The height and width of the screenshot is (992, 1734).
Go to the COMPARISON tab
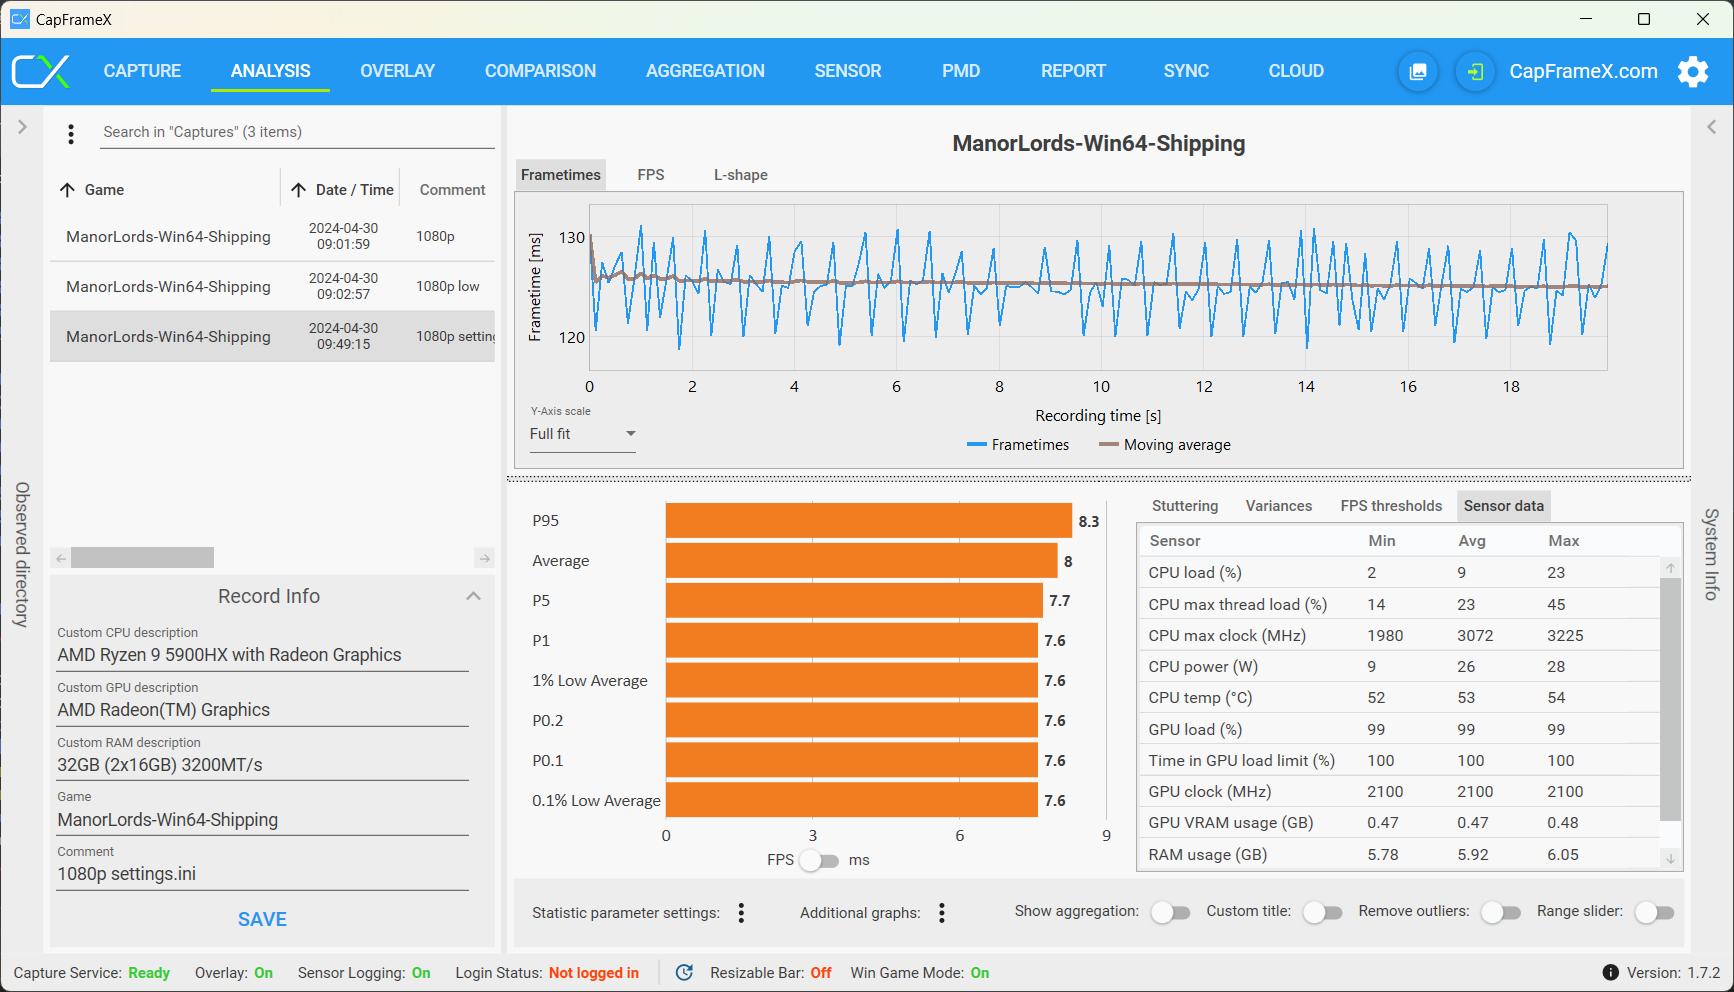click(x=540, y=71)
